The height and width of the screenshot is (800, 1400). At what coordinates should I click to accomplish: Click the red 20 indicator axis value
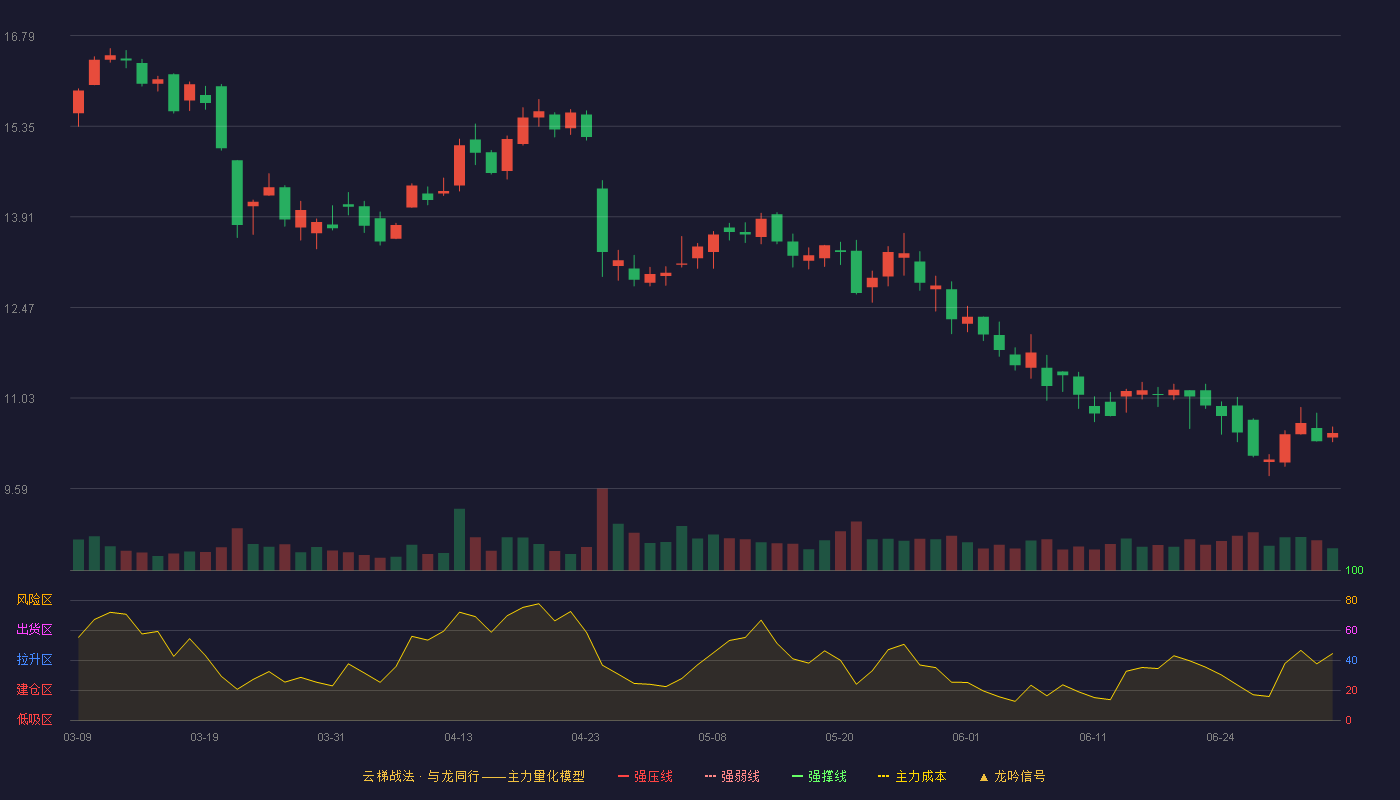click(1351, 690)
